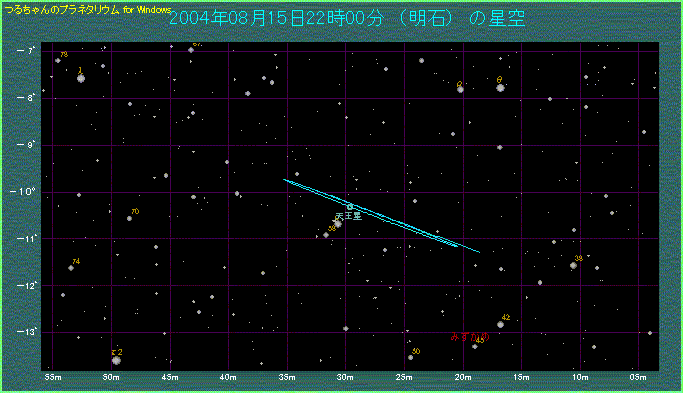Select the star labeled 45
The width and height of the screenshot is (683, 393).
(x=475, y=346)
